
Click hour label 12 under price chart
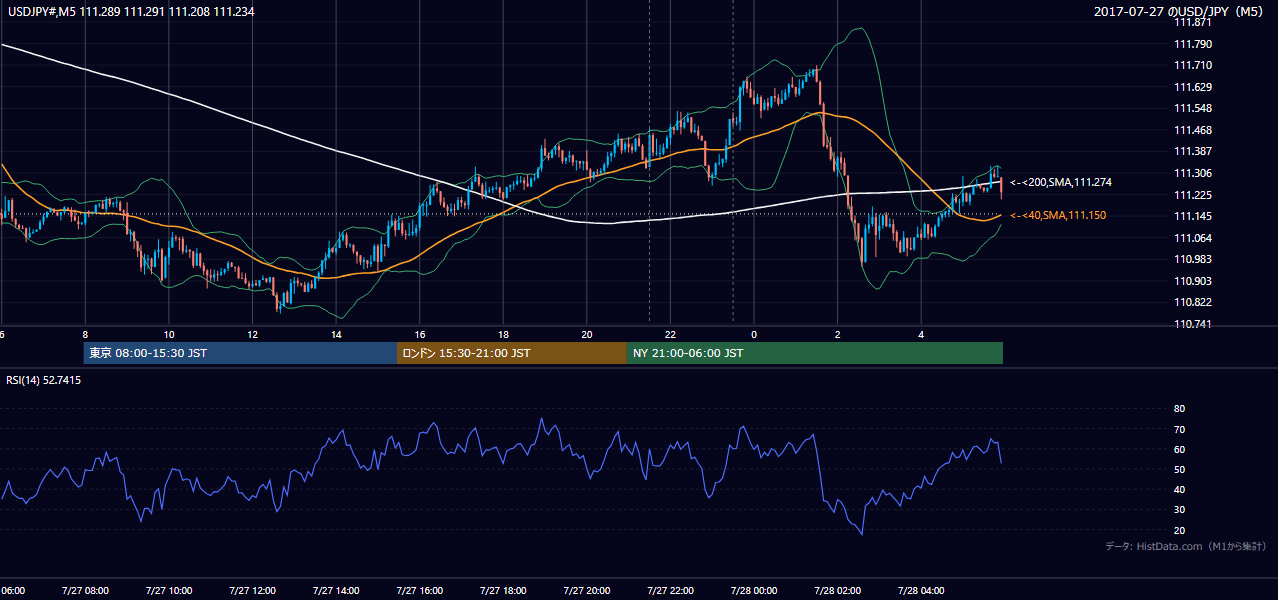click(x=253, y=334)
